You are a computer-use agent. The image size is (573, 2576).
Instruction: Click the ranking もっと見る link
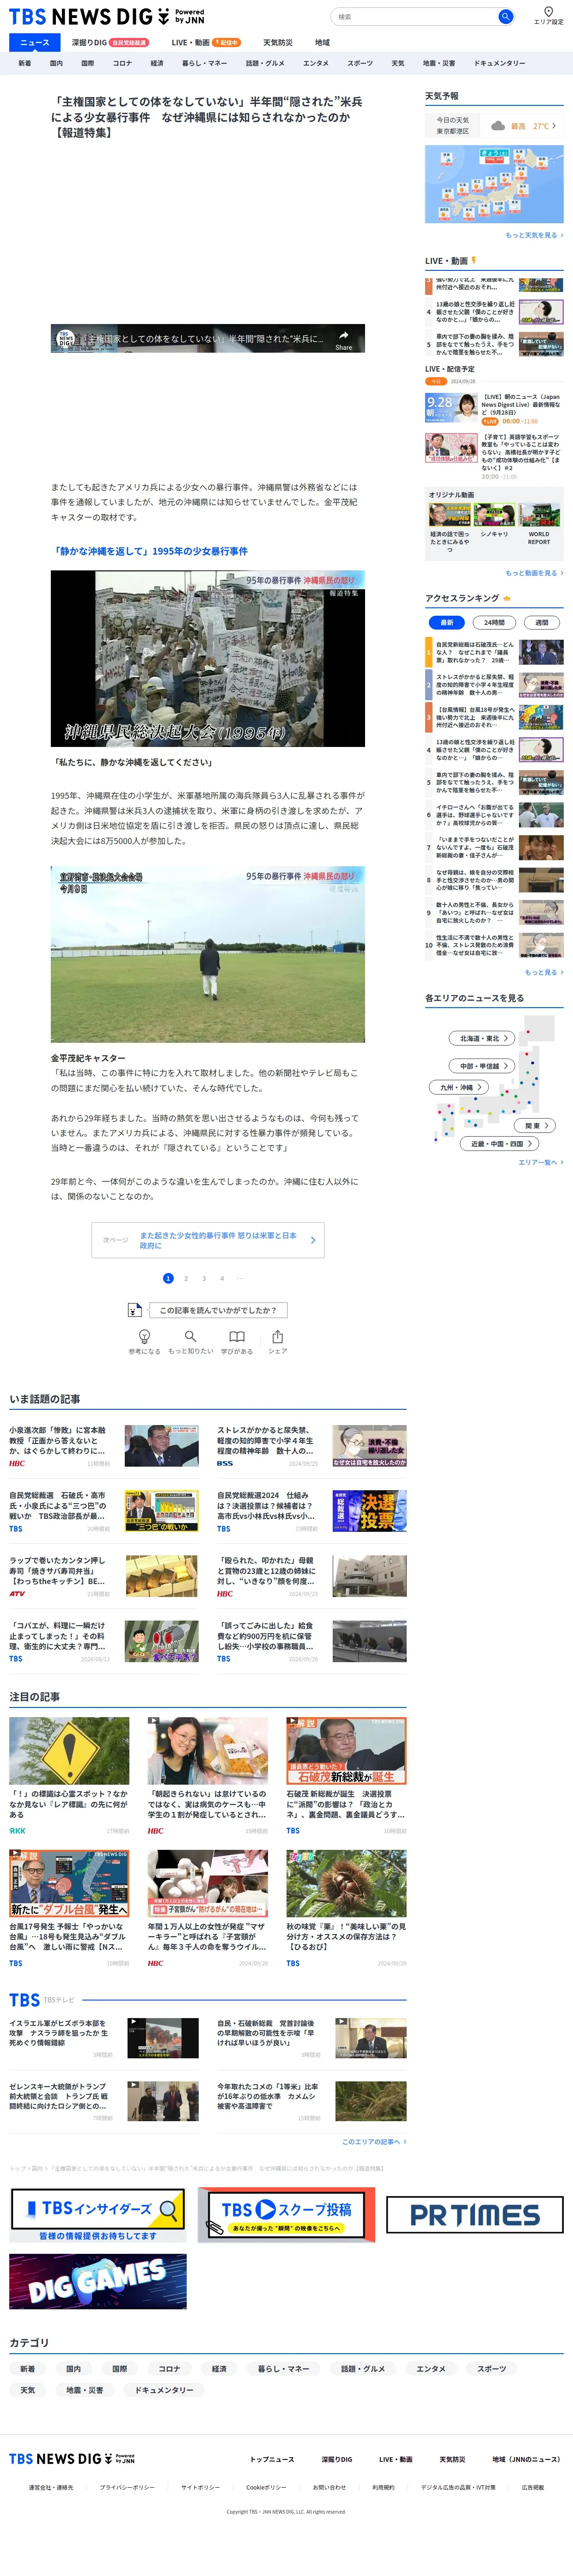point(543,972)
